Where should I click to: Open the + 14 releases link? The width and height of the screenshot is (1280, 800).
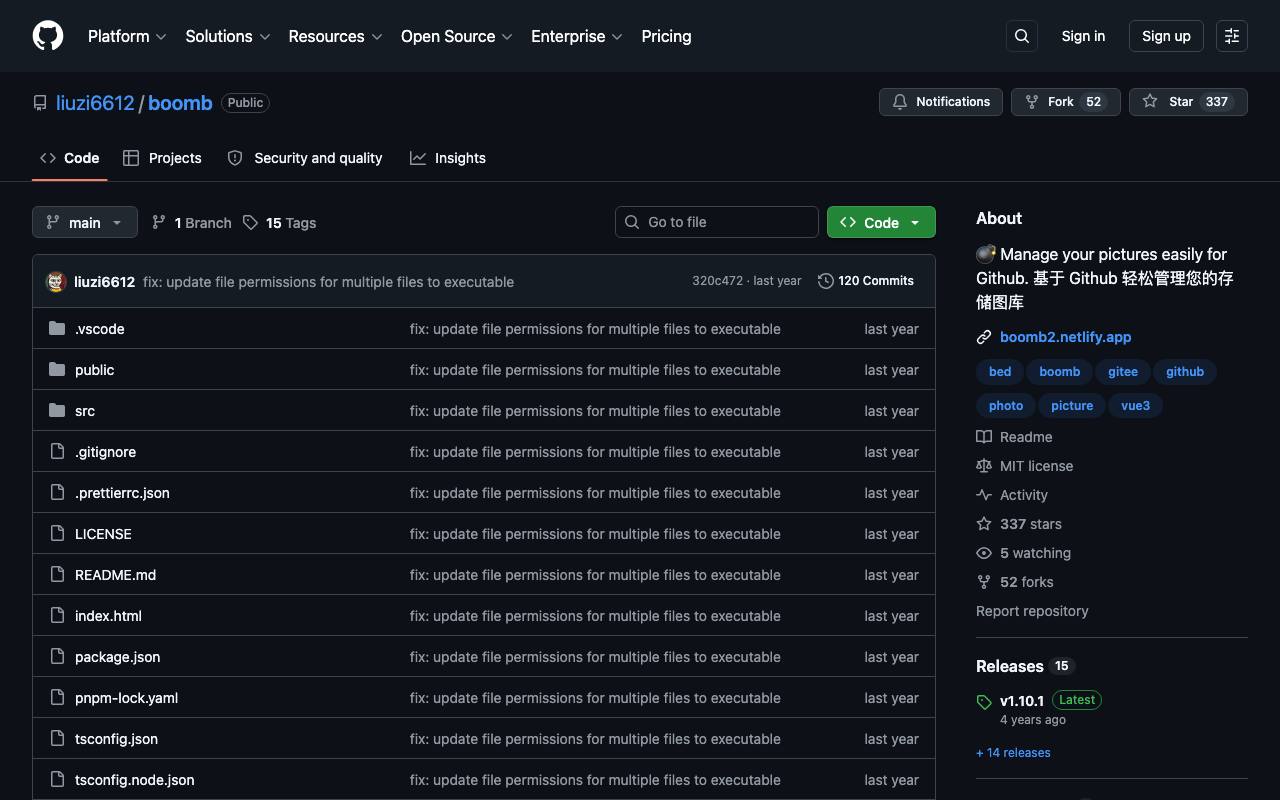click(x=1013, y=753)
